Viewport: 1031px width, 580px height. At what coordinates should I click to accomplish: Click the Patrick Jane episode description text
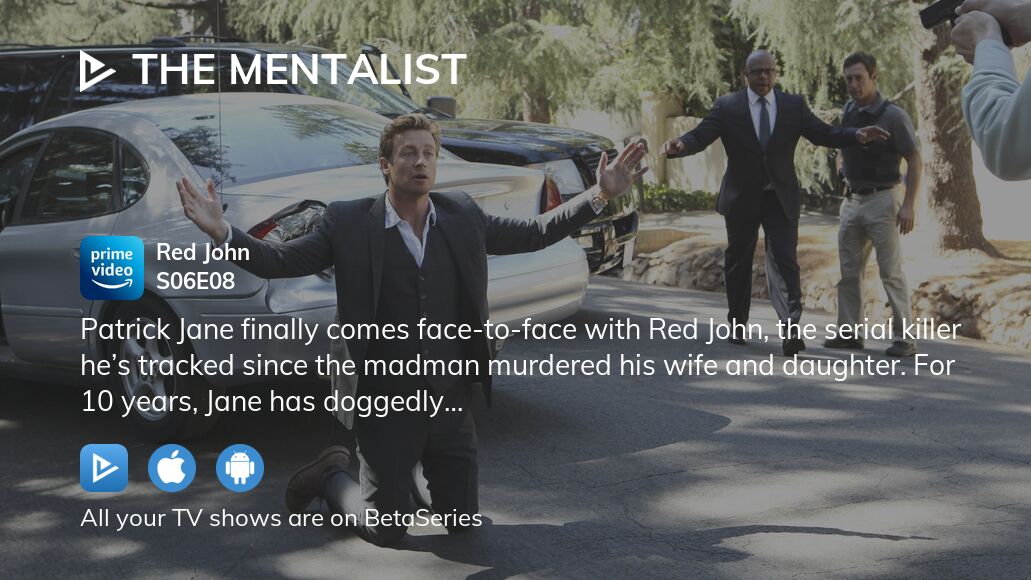tap(520, 366)
